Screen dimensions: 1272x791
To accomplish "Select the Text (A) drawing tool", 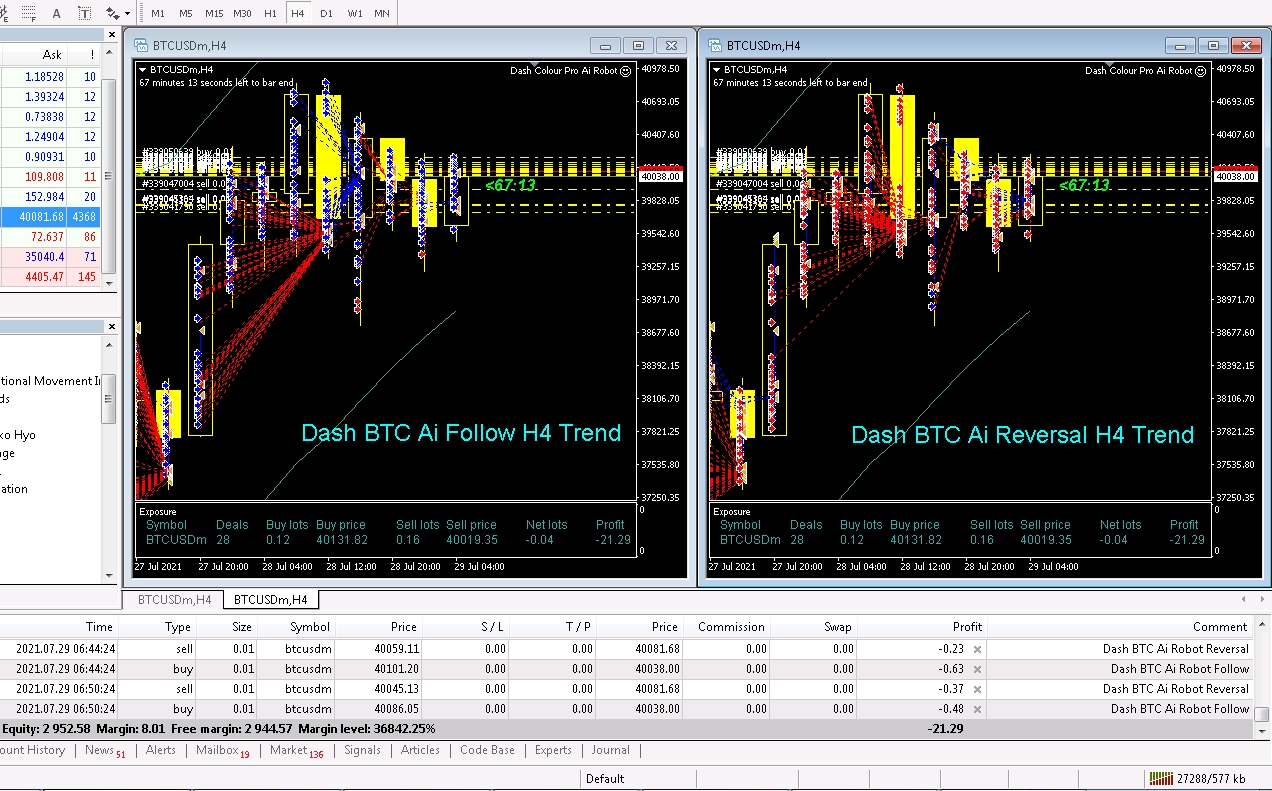I will [x=56, y=13].
